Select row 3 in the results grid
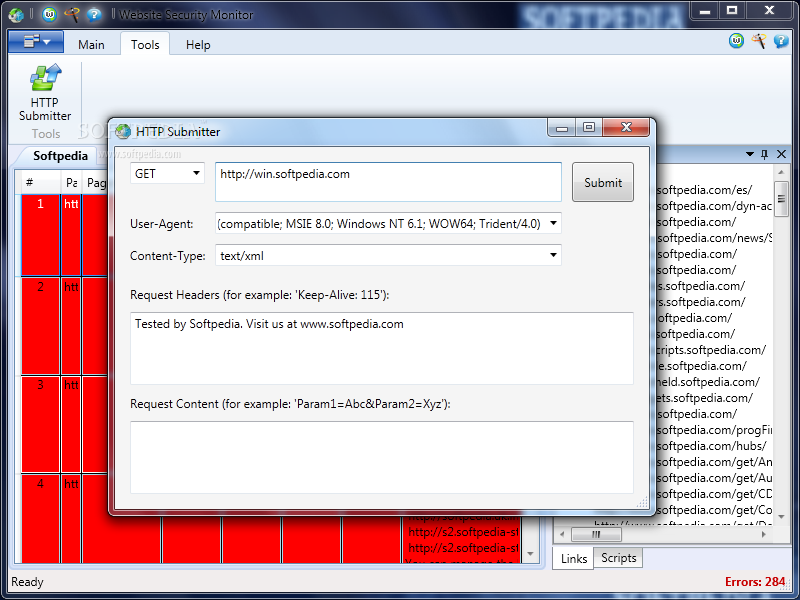Viewport: 800px width, 600px height. pyautogui.click(x=40, y=424)
